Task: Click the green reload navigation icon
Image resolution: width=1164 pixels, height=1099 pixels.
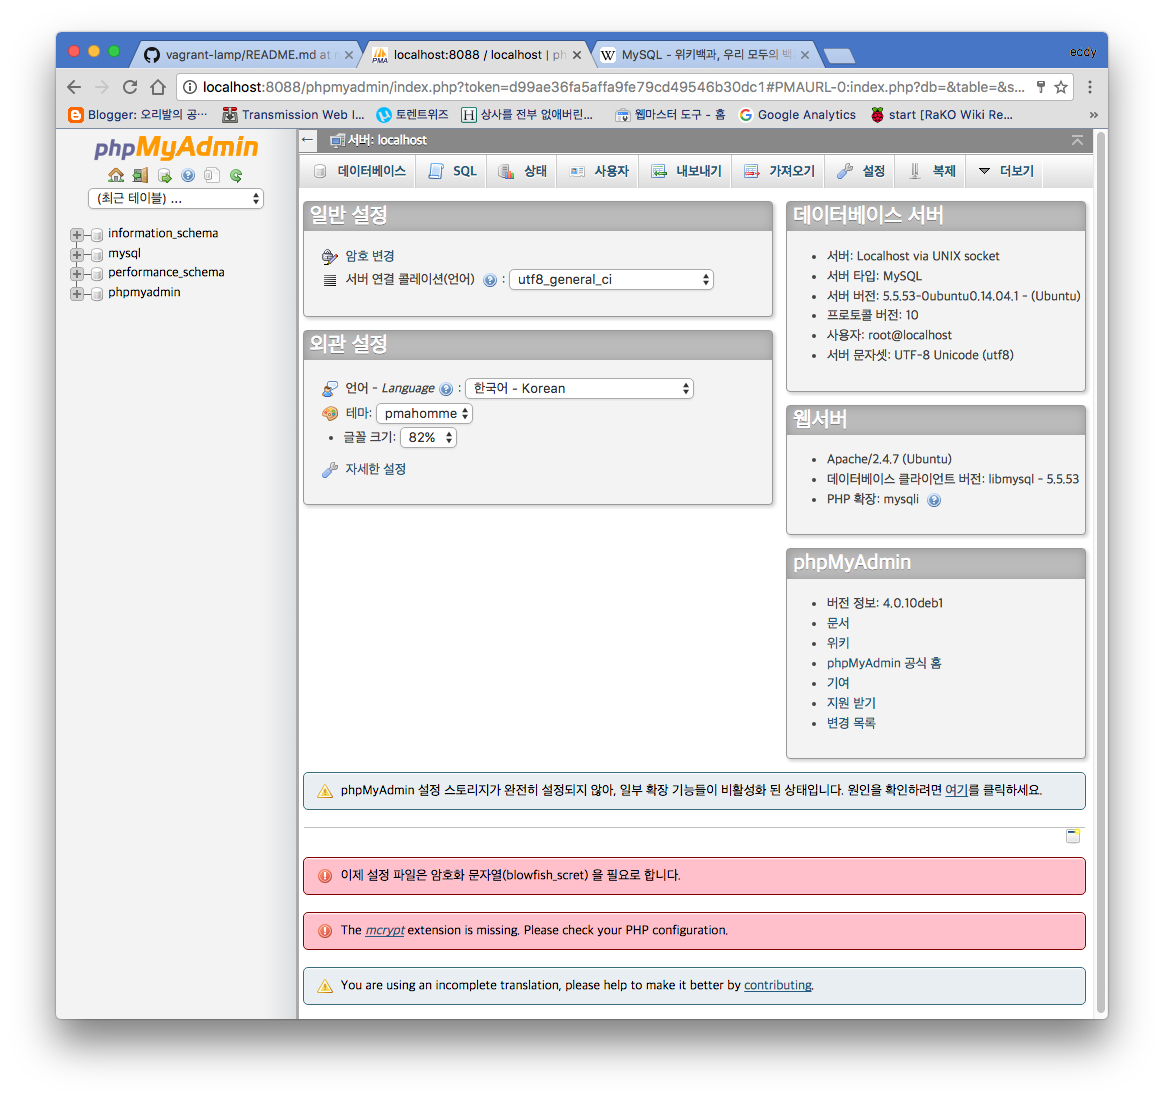Action: [x=236, y=175]
